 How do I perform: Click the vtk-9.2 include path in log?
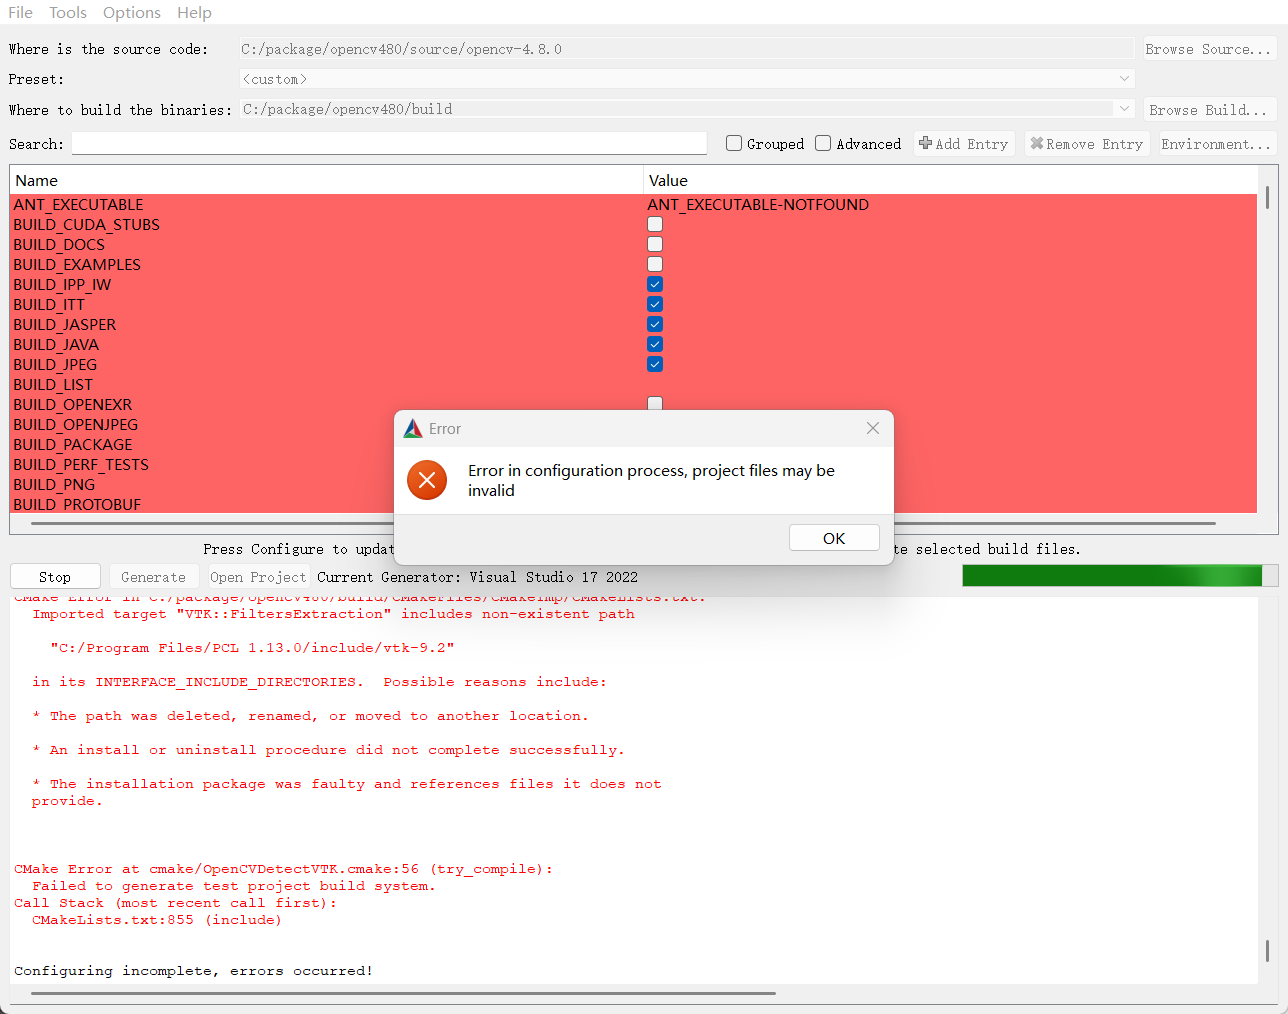tap(252, 648)
